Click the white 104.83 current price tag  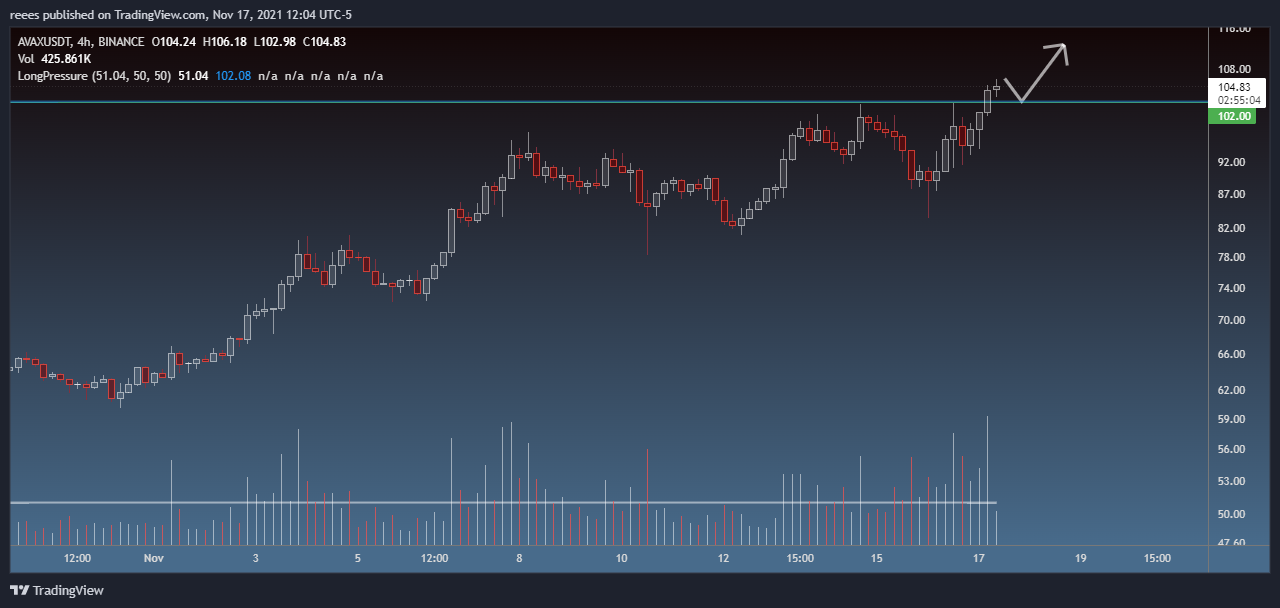(1236, 88)
